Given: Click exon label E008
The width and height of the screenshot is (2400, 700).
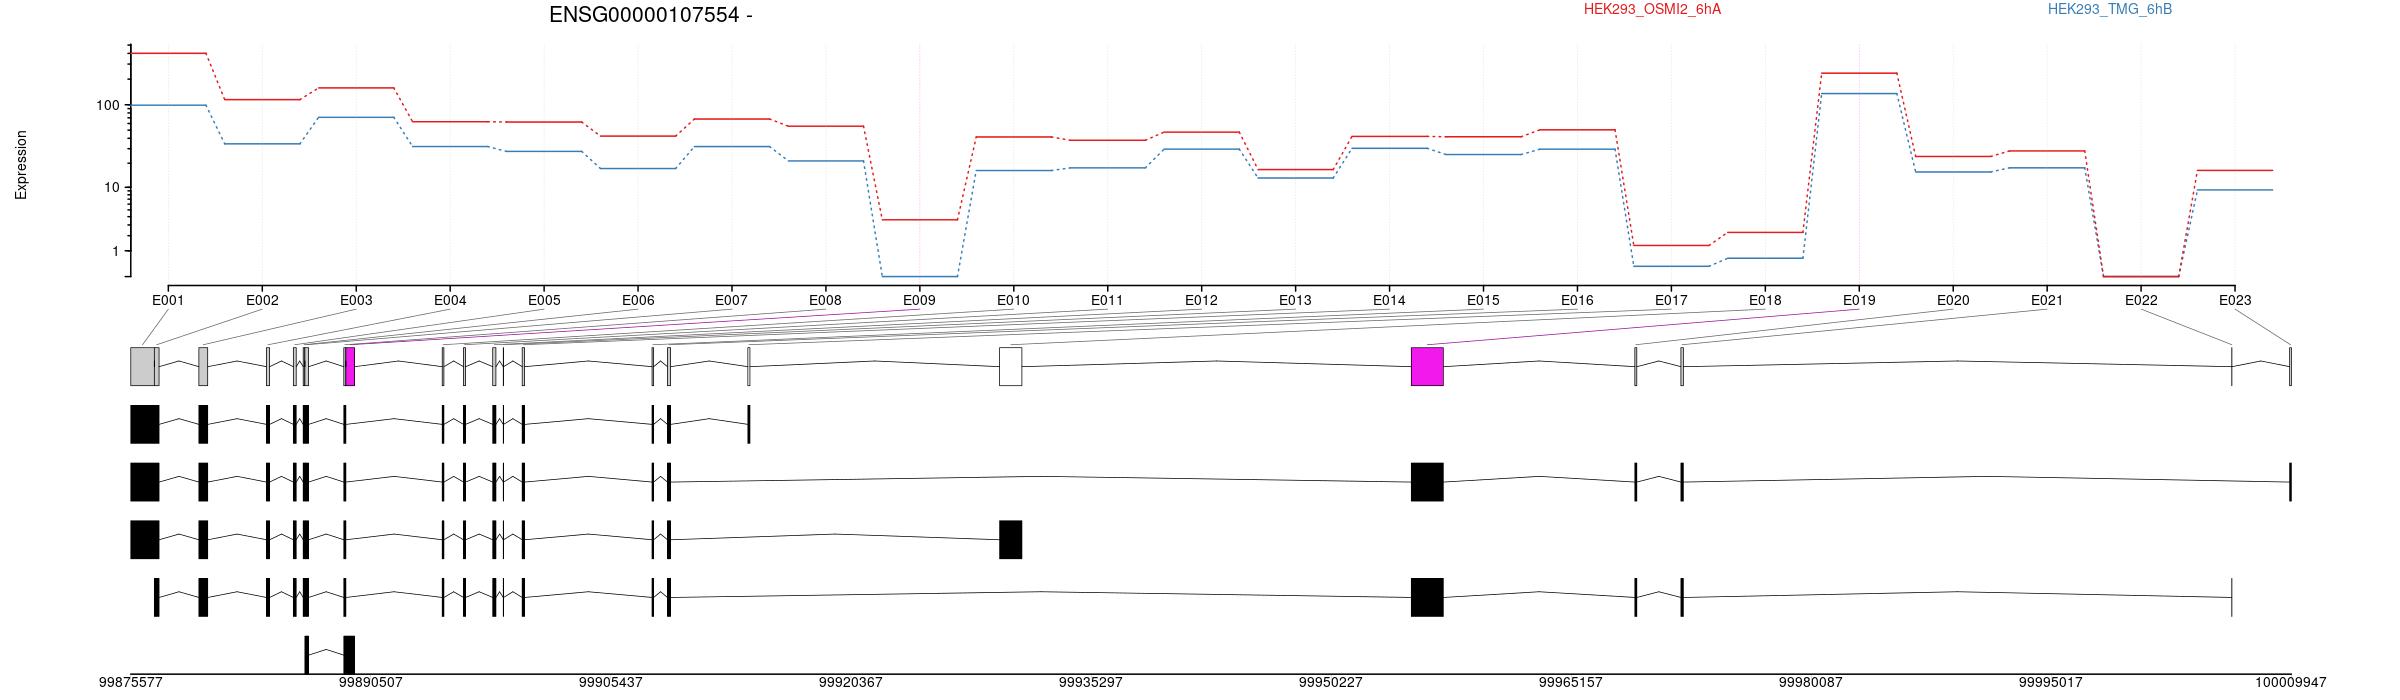Looking at the screenshot, I should (x=825, y=300).
